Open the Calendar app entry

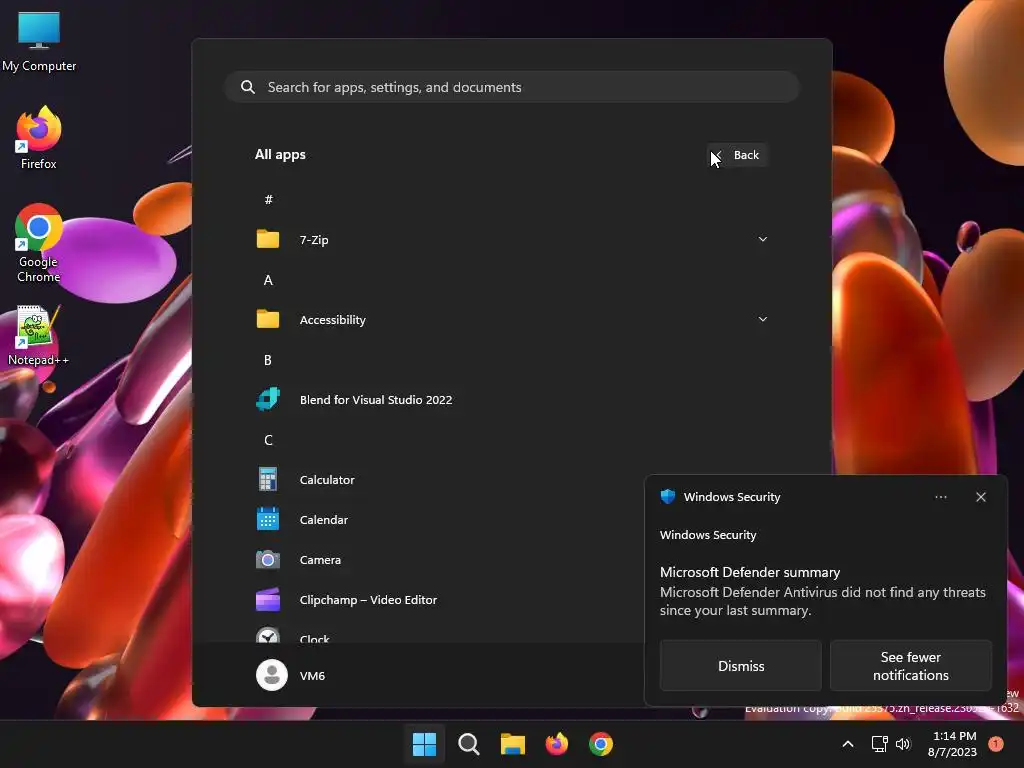tap(512, 519)
